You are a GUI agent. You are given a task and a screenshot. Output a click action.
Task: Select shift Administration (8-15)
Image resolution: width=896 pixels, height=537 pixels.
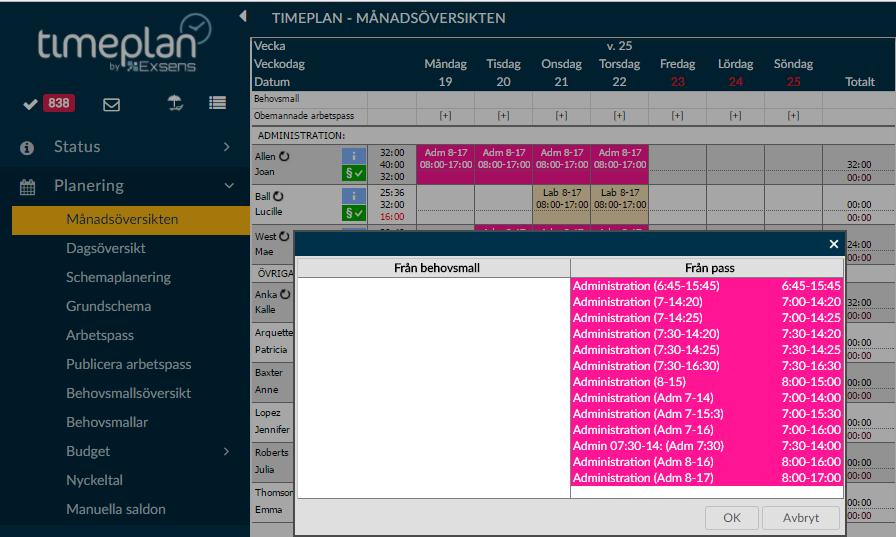pos(707,382)
